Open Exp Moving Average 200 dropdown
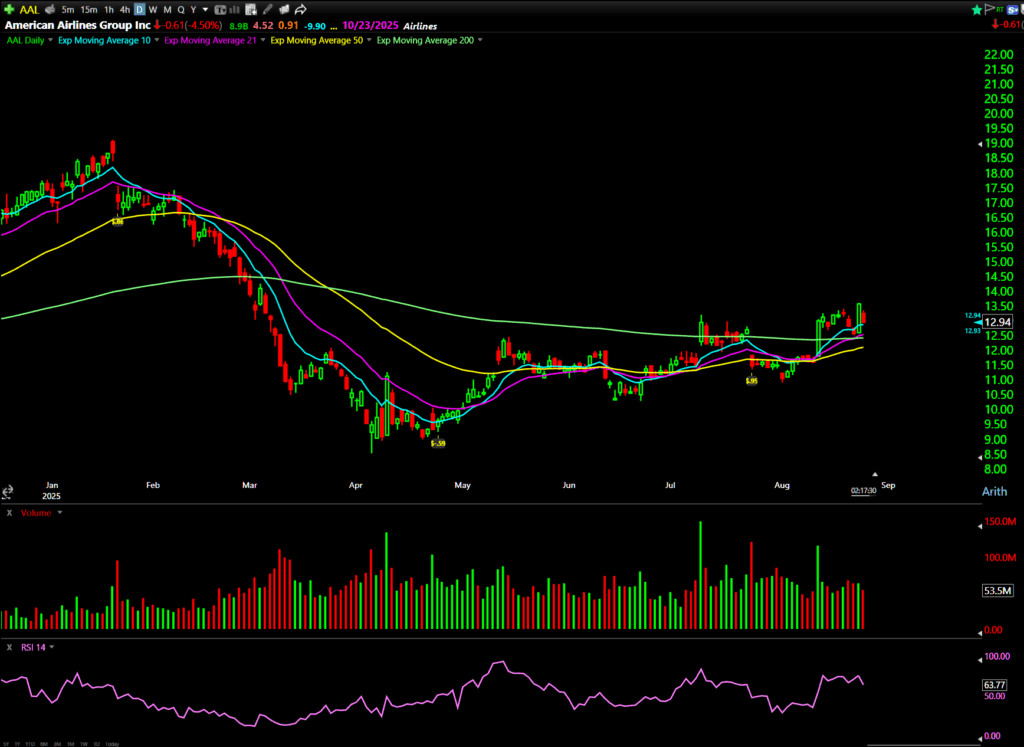1024x747 pixels. pyautogui.click(x=480, y=40)
